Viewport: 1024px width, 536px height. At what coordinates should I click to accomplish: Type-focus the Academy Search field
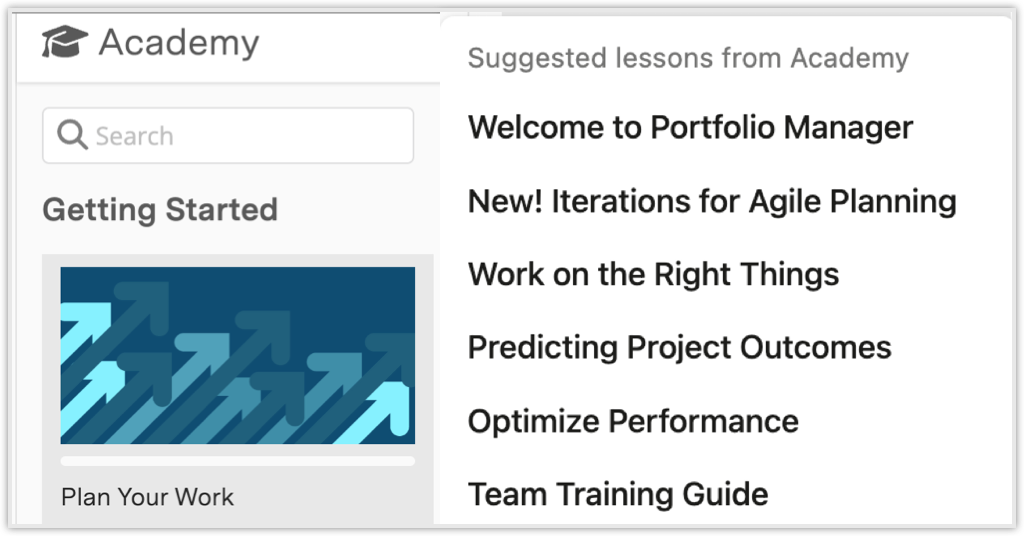pos(240,136)
